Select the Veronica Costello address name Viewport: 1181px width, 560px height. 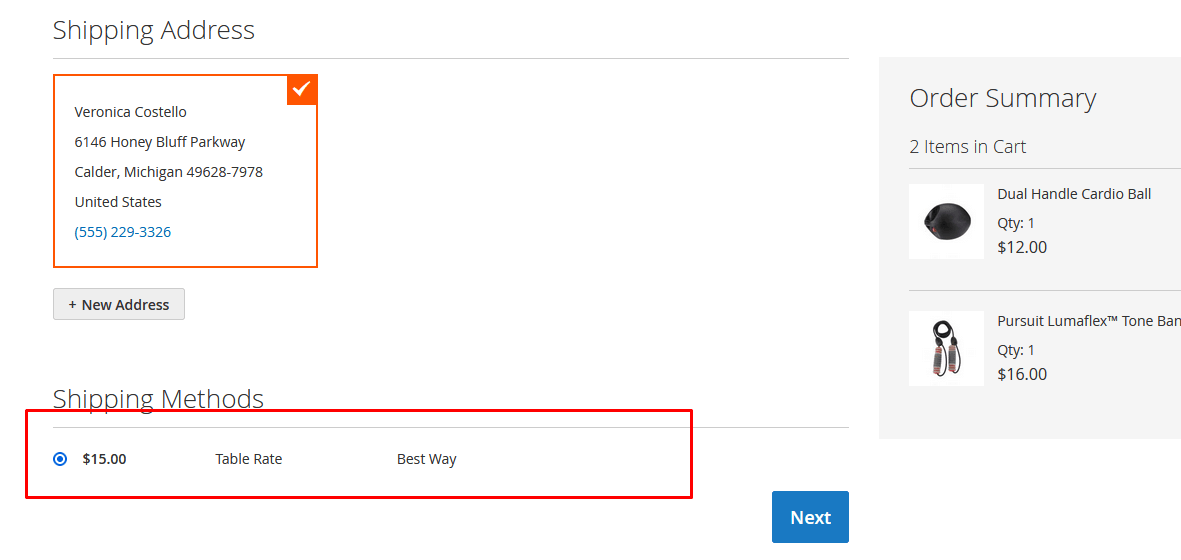(x=131, y=112)
